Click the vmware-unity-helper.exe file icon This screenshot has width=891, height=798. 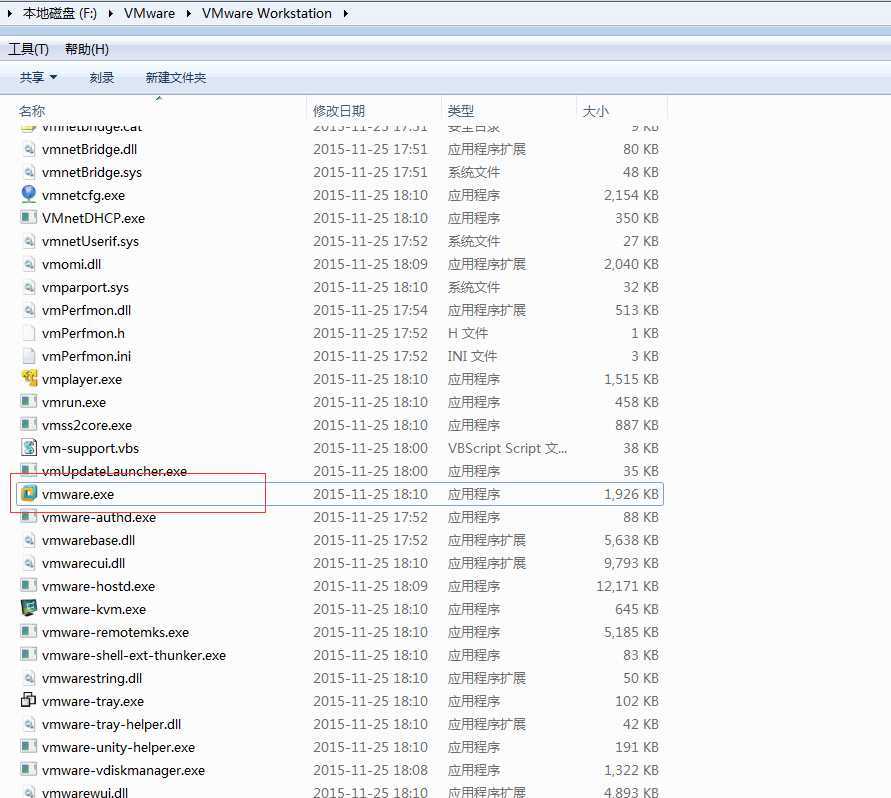click(x=29, y=746)
